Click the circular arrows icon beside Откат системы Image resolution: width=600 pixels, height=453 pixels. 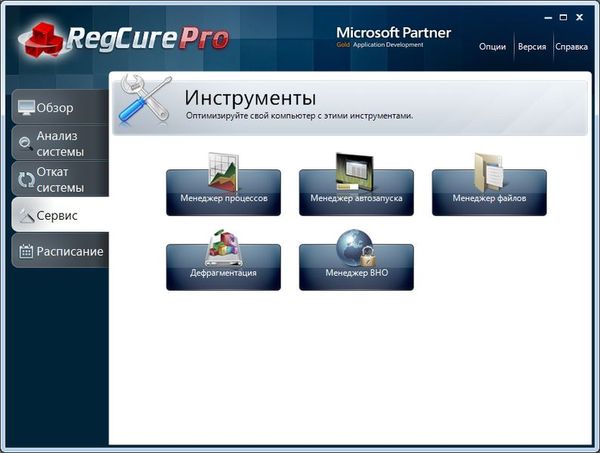[x=26, y=180]
